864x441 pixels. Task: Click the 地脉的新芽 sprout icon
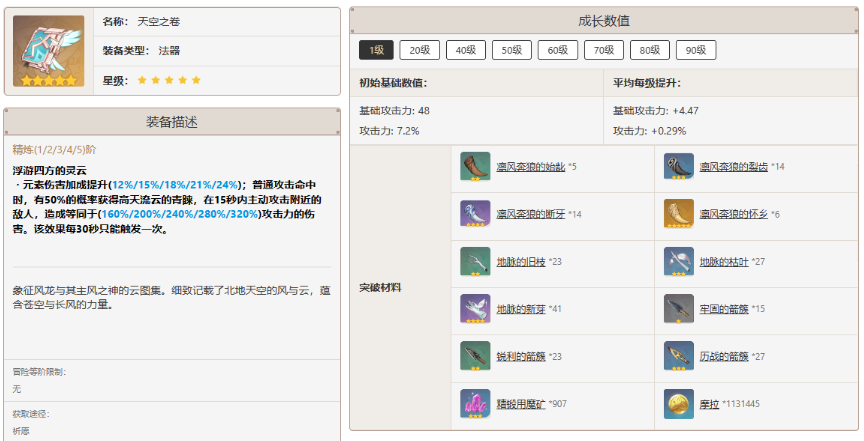475,309
